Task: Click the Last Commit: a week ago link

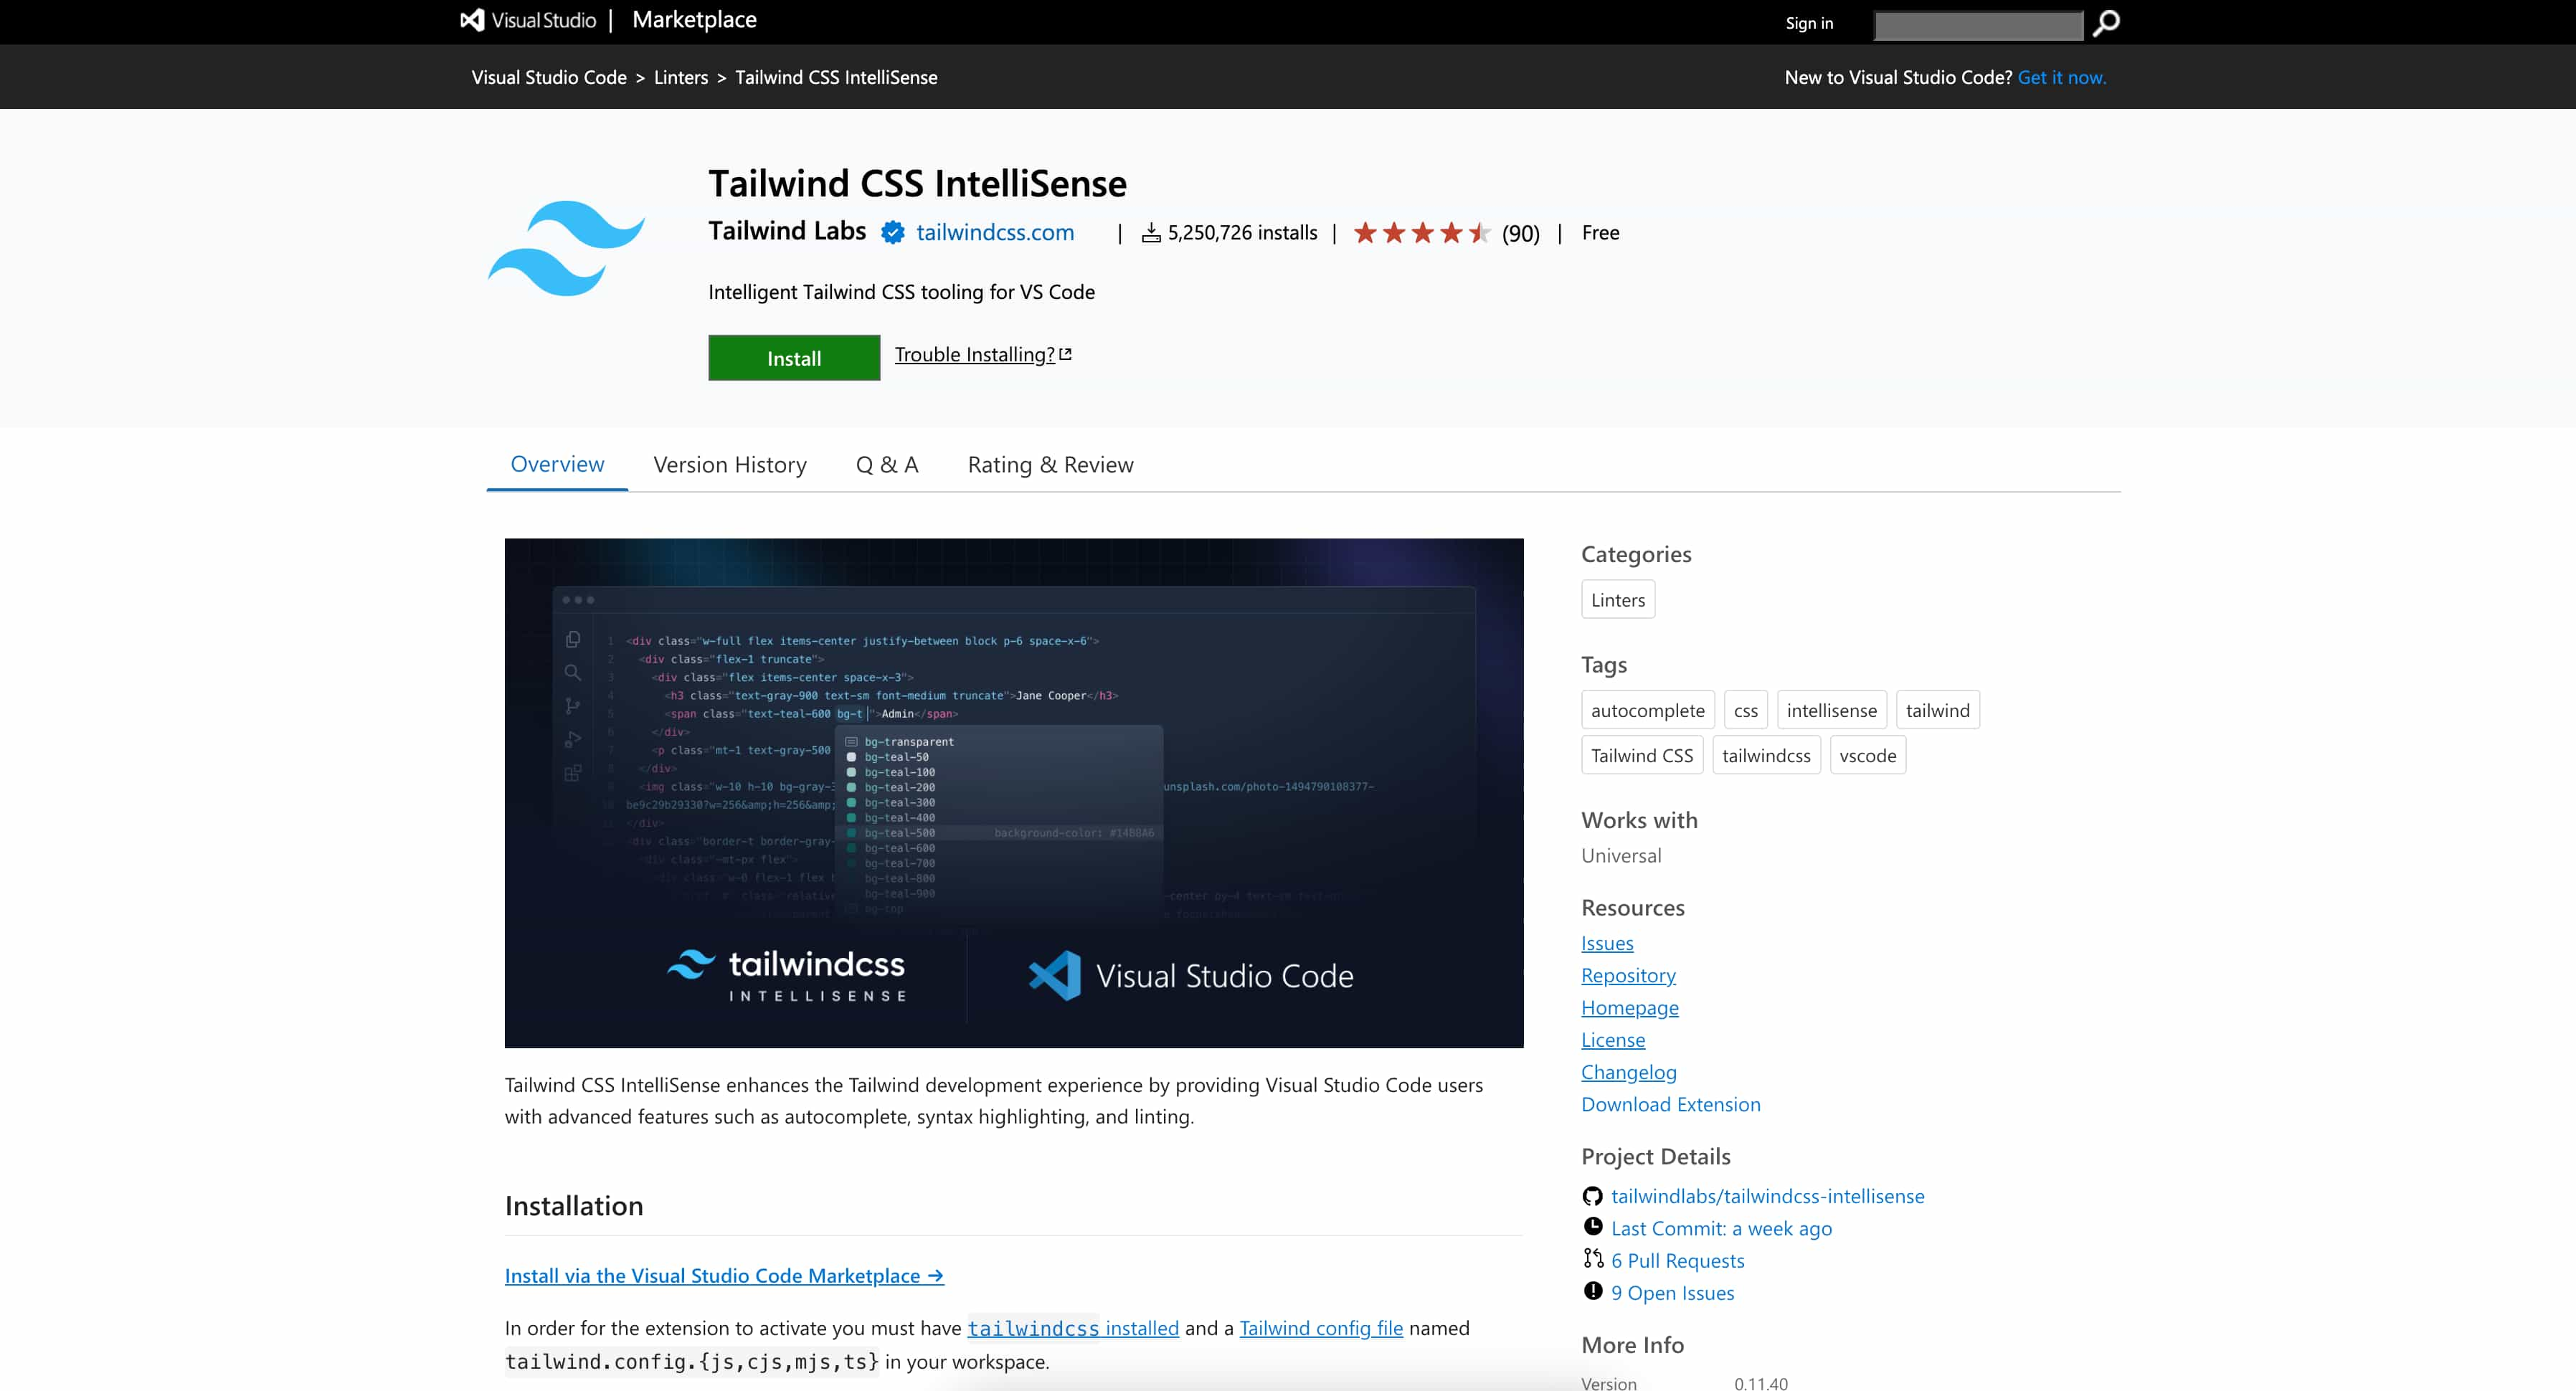Action: pos(1721,1228)
